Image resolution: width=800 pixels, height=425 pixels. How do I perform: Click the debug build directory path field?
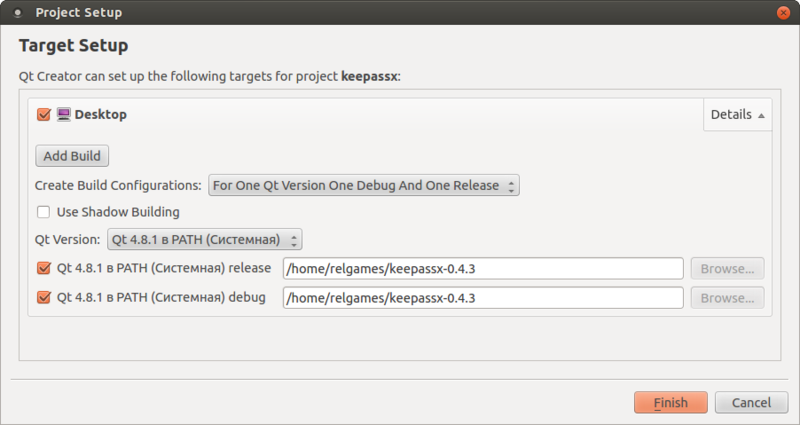[x=483, y=298]
